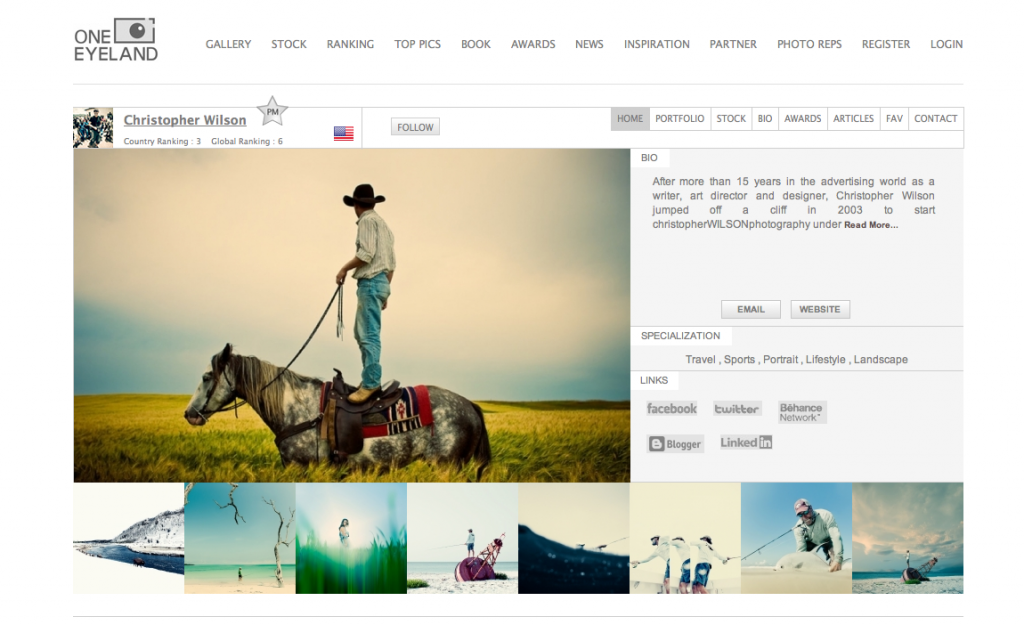Screen dimensions: 1024x625
Task: Click the Country Ranking : 3 text
Action: pyautogui.click(x=162, y=141)
